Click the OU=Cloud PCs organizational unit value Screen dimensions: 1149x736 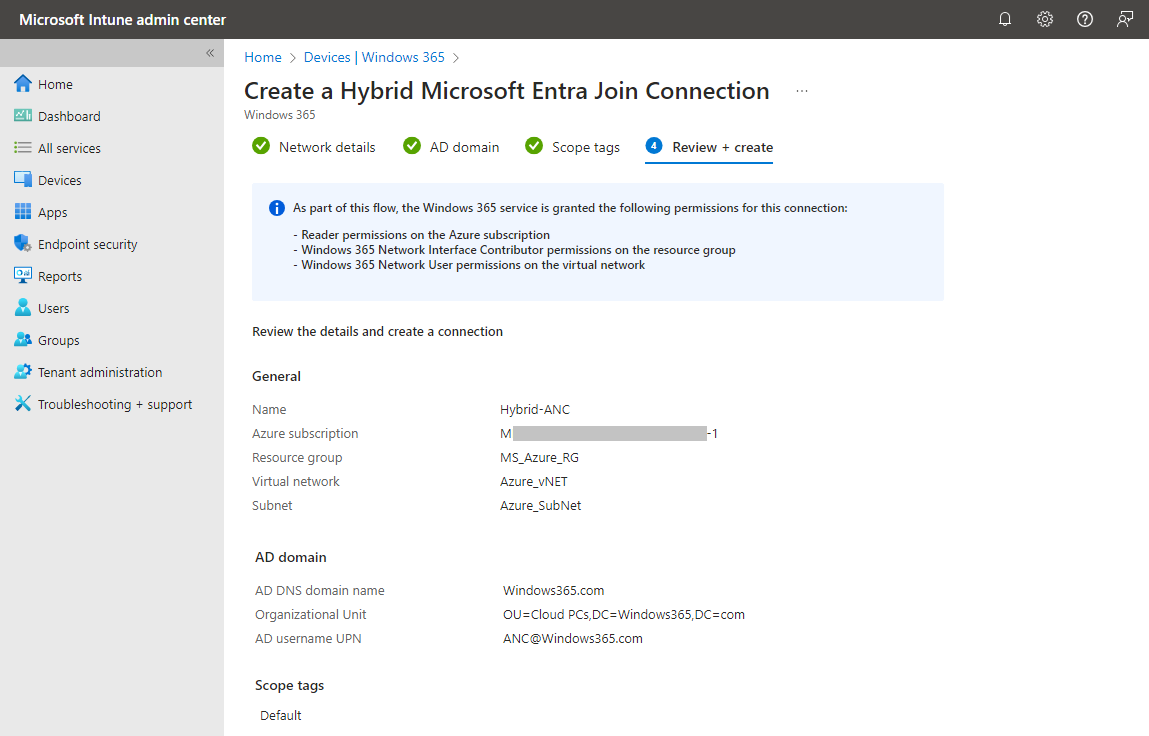(624, 615)
